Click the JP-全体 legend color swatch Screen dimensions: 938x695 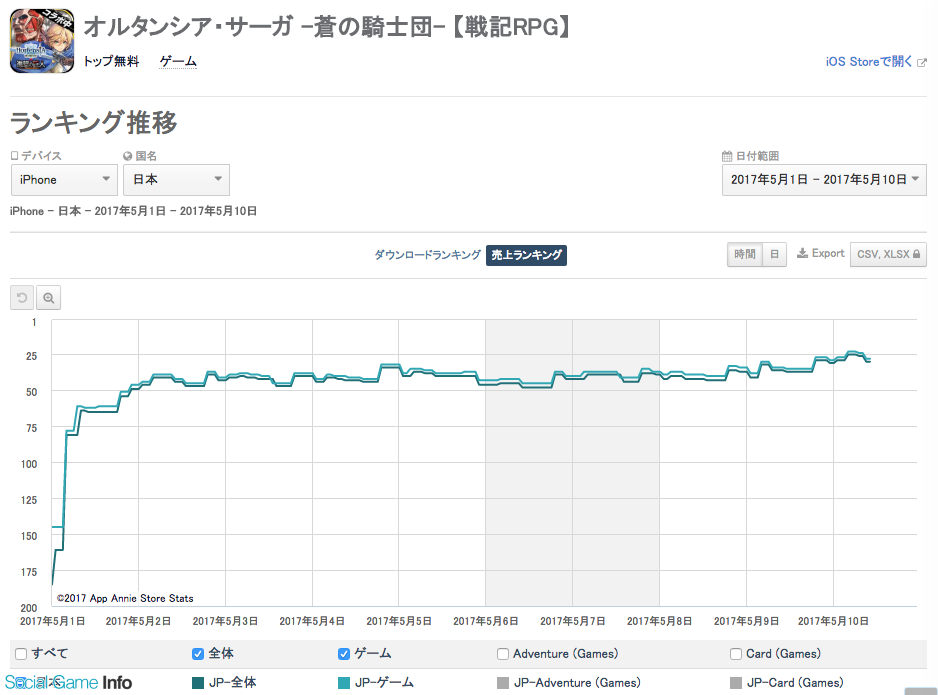click(198, 683)
